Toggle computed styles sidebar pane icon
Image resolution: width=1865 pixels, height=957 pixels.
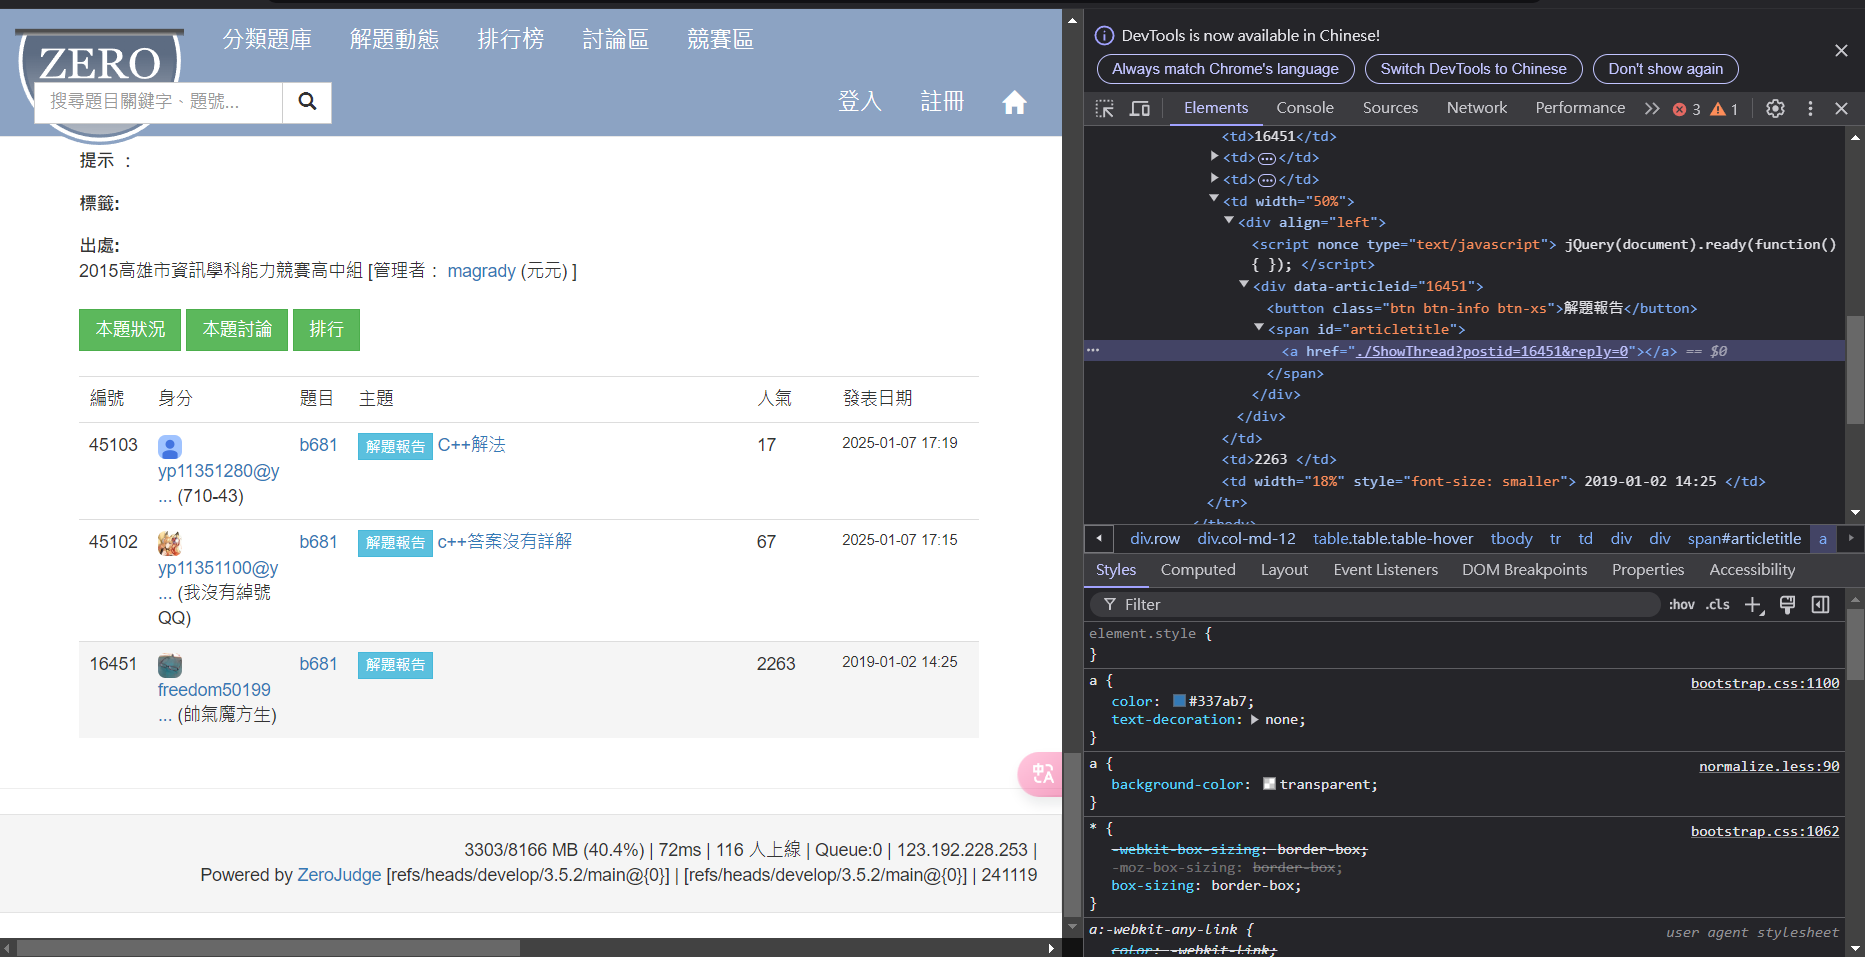pyautogui.click(x=1821, y=605)
